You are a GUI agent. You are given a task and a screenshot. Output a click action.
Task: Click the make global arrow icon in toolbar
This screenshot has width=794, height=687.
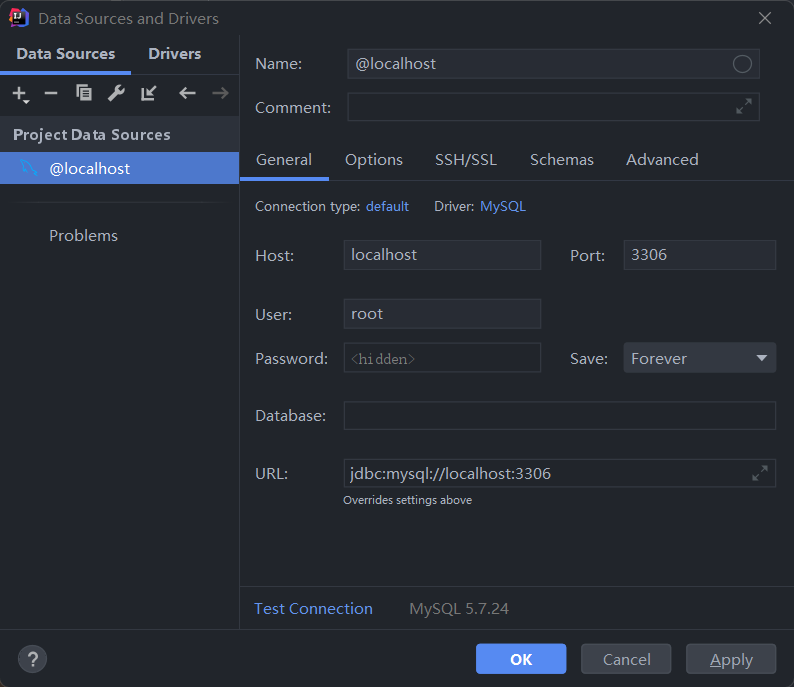coord(148,93)
